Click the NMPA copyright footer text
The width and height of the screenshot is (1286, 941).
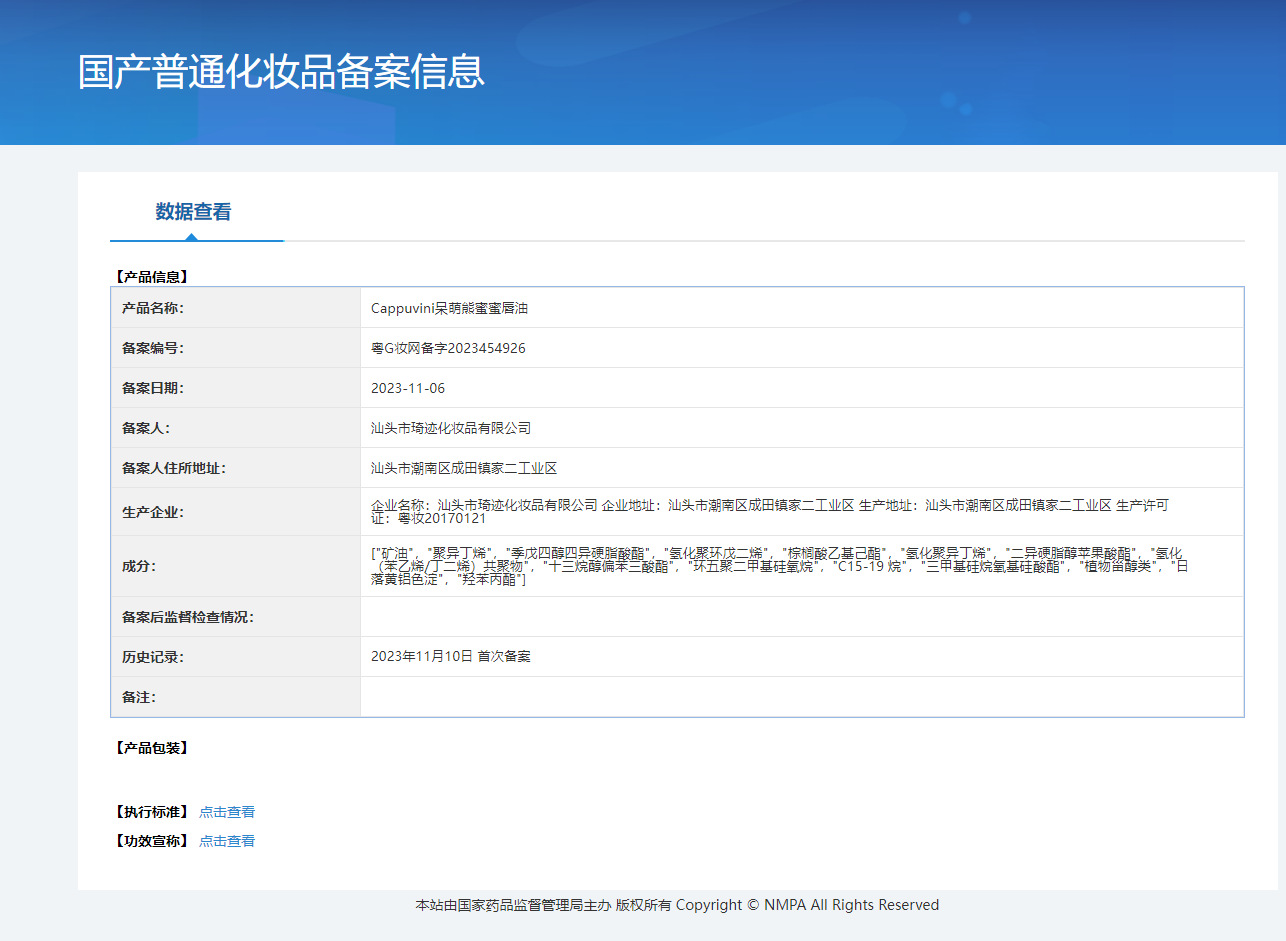pyautogui.click(x=677, y=905)
